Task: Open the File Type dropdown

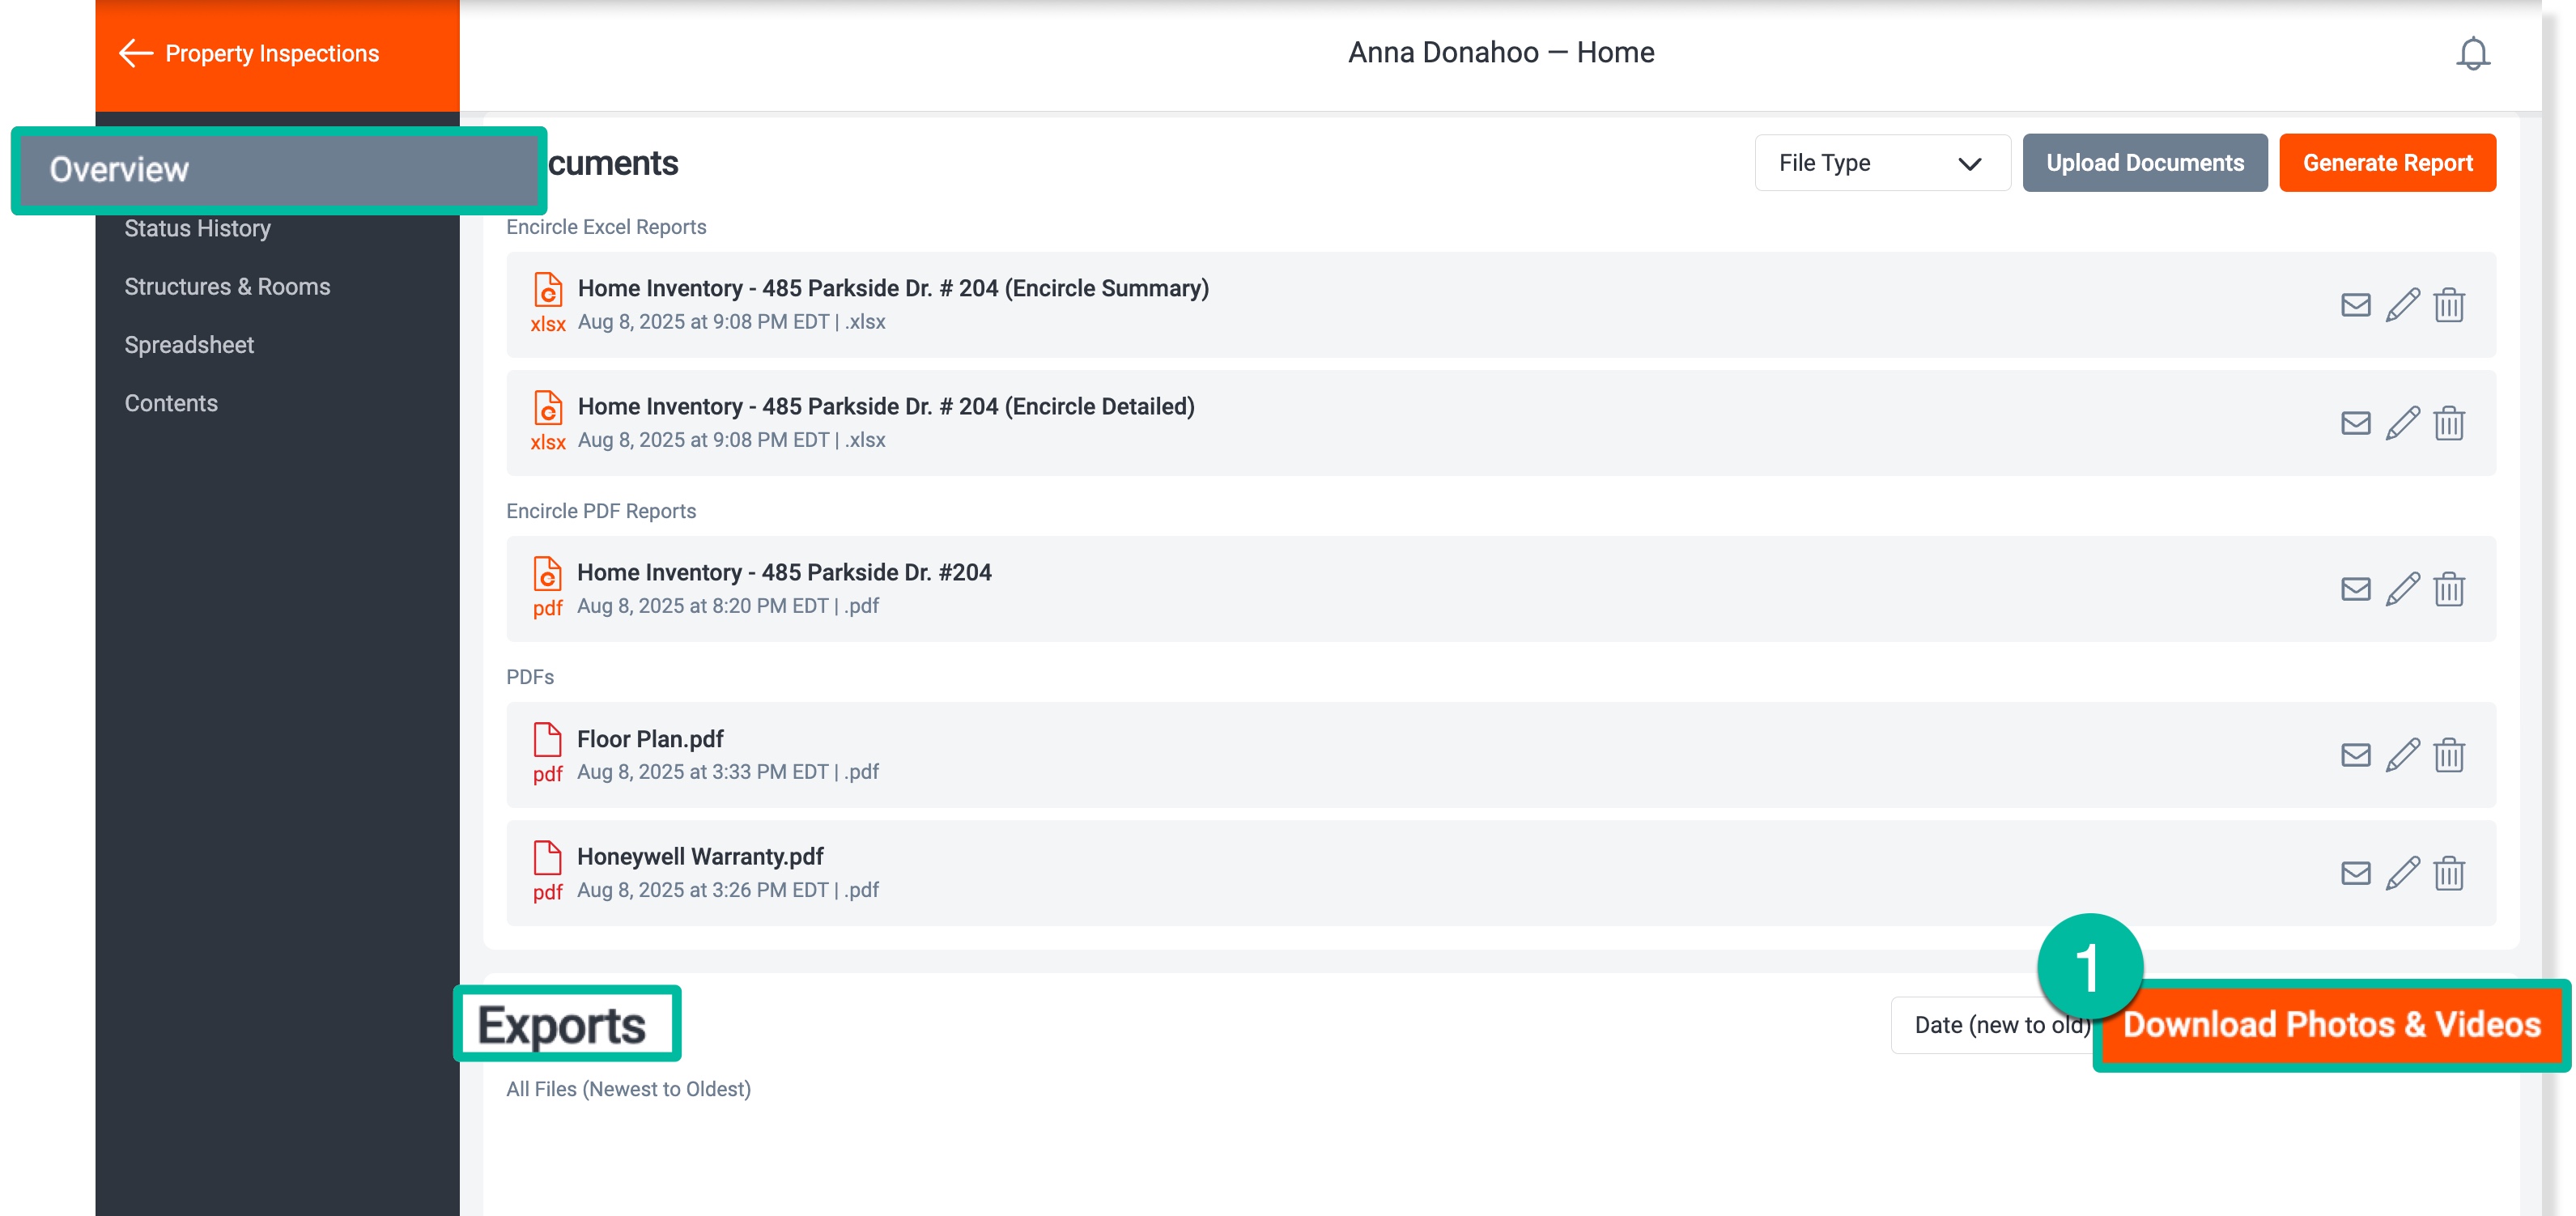Action: 1881,162
